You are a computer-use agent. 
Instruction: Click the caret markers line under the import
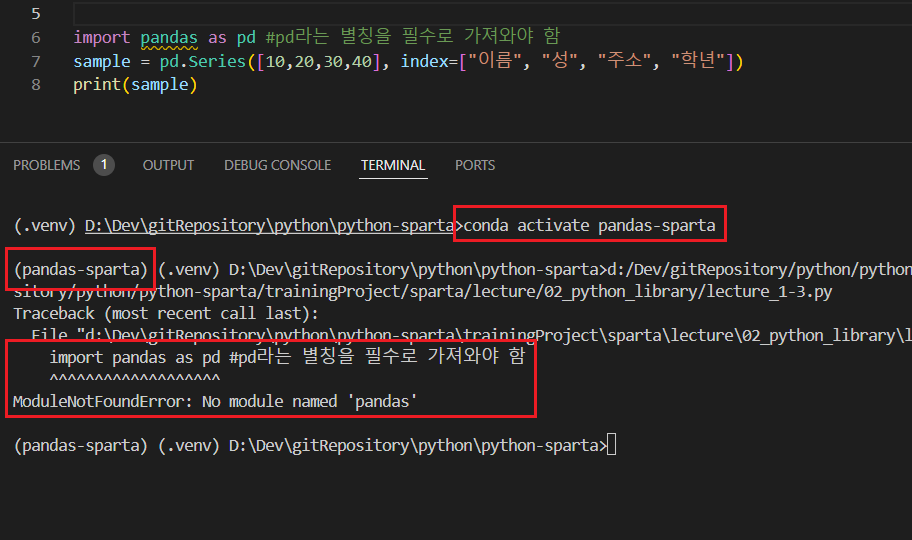[x=135, y=379]
